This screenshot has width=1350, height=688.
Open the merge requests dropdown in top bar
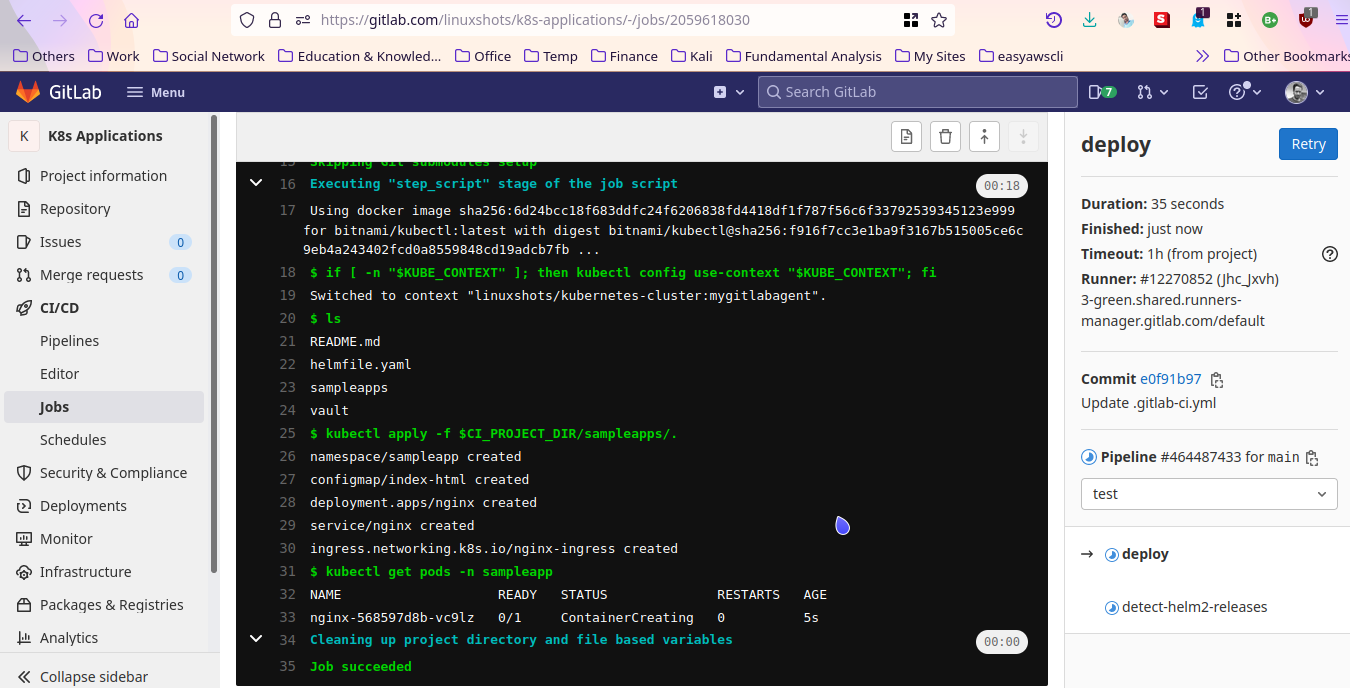coord(1151,91)
